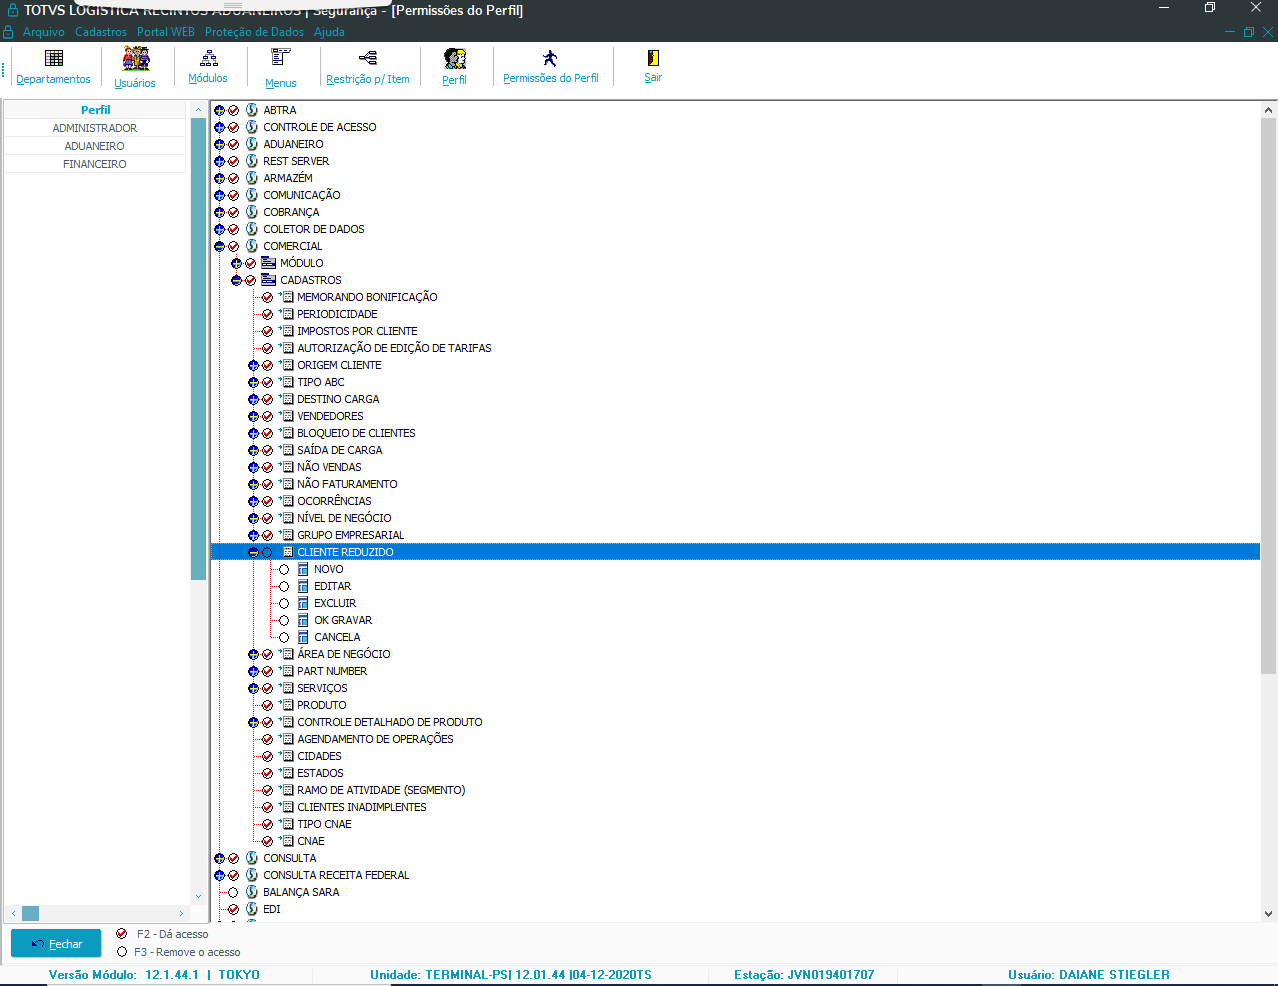Click the item icon next to CANCELA
The width and height of the screenshot is (1278, 986).
[303, 637]
